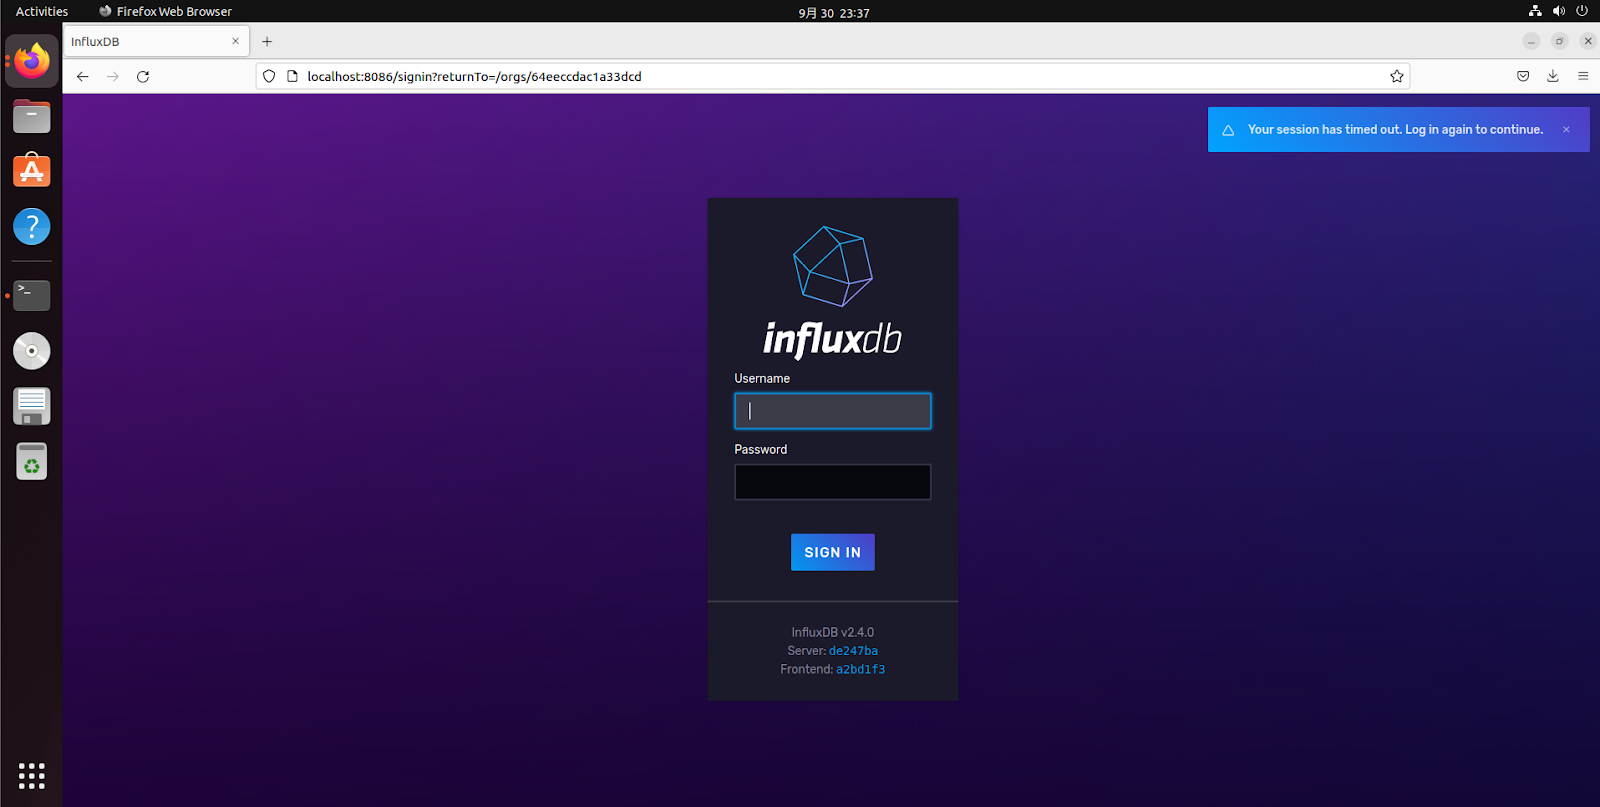Close the InfluxDB tab
Viewport: 1600px width, 807px height.
(235, 41)
